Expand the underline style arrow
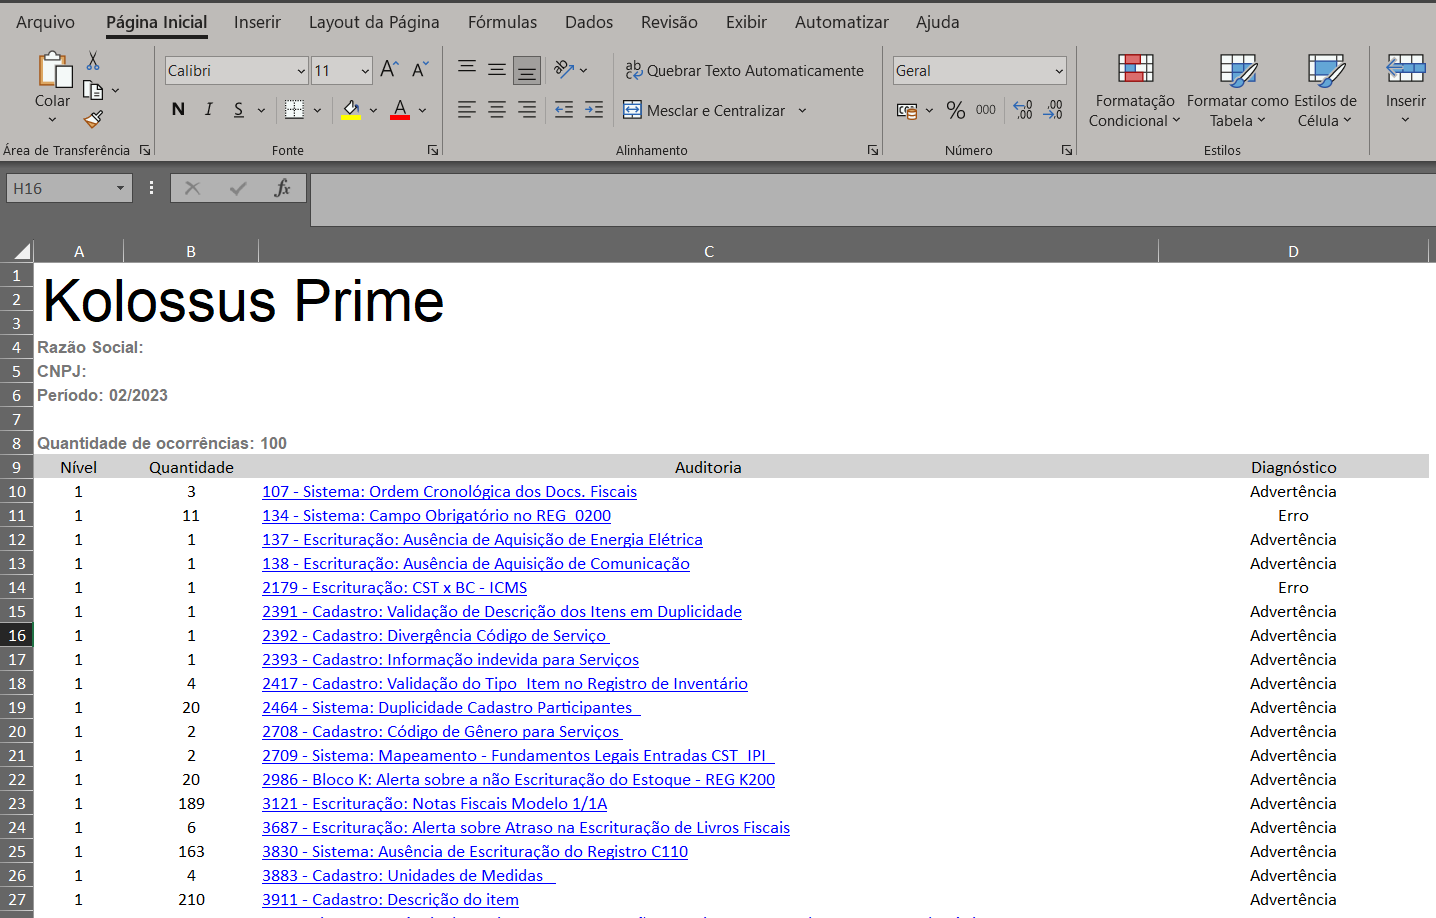The width and height of the screenshot is (1436, 918). (x=261, y=110)
